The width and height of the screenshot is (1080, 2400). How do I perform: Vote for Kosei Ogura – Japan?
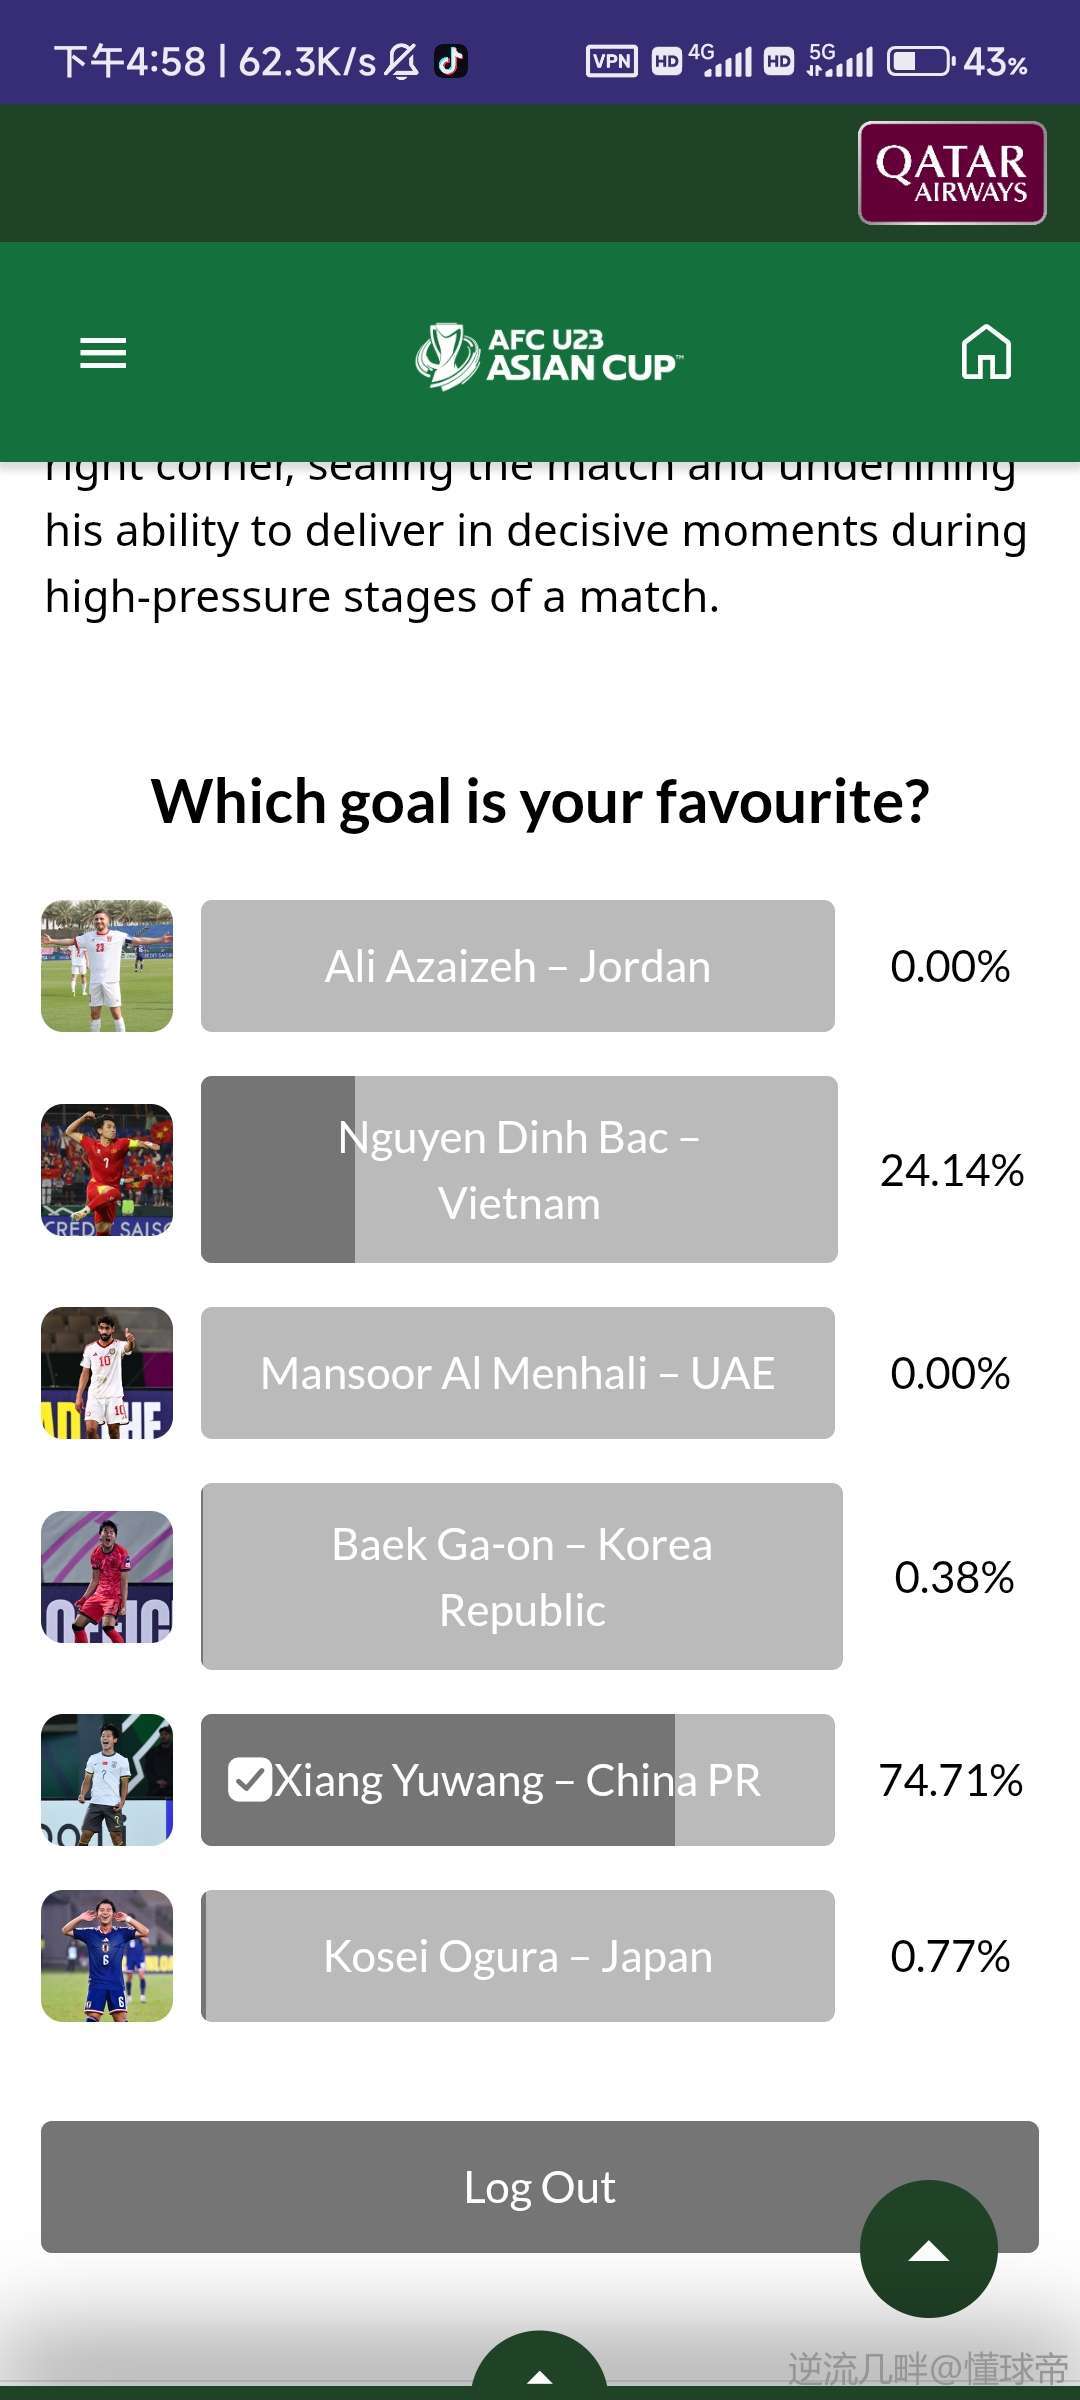pos(518,1956)
